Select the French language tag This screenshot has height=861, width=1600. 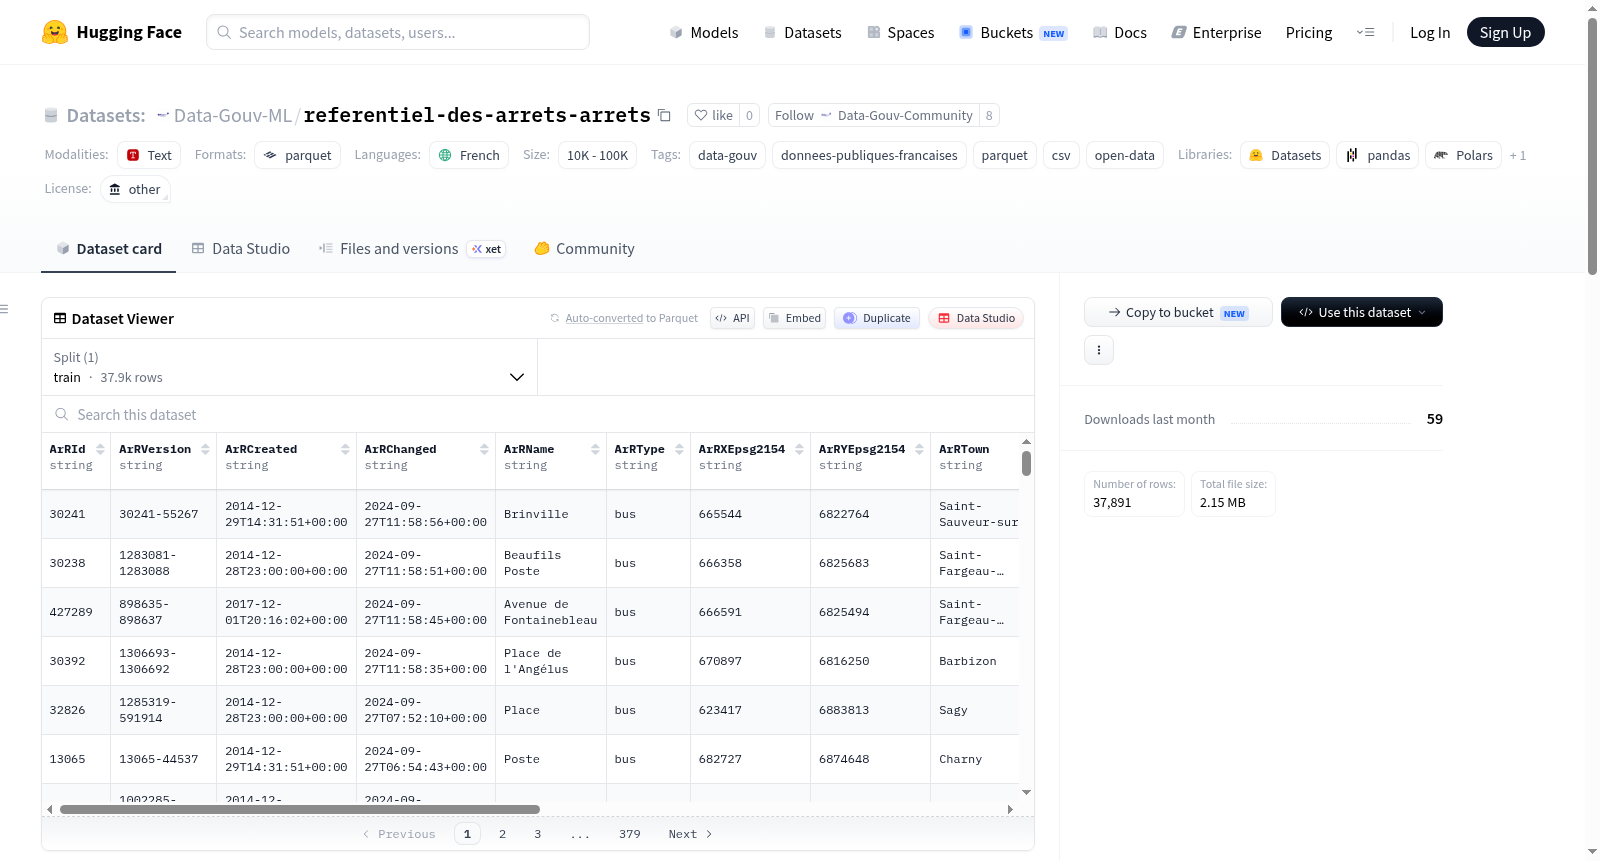point(469,155)
